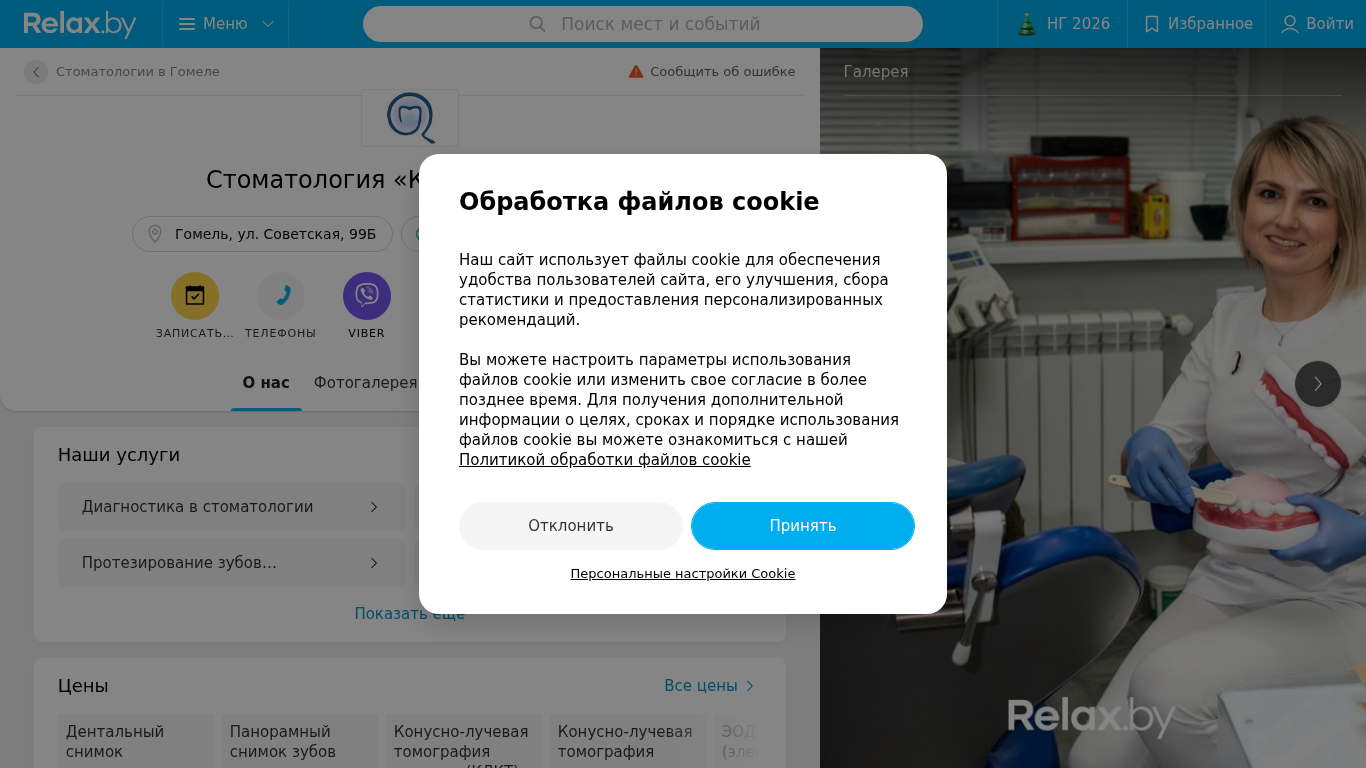This screenshot has width=1366, height=768.
Task: Open the НГ 2026 Christmas tree item
Action: [x=1063, y=24]
